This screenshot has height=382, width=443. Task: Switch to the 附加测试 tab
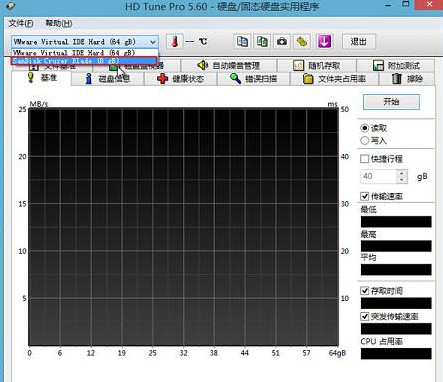tap(396, 65)
